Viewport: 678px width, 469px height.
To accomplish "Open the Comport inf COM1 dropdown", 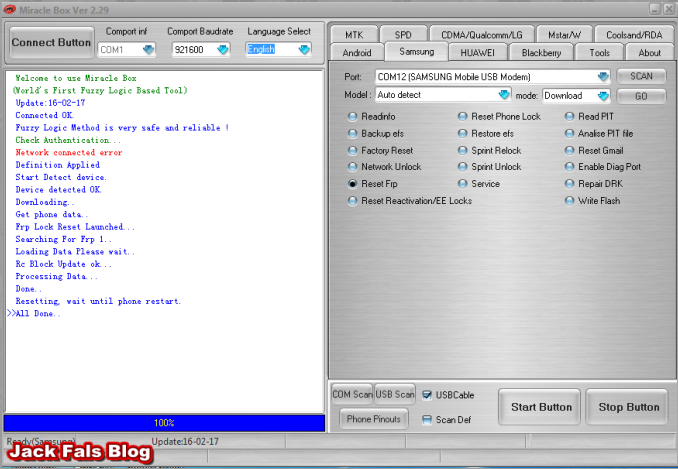I will (x=148, y=50).
